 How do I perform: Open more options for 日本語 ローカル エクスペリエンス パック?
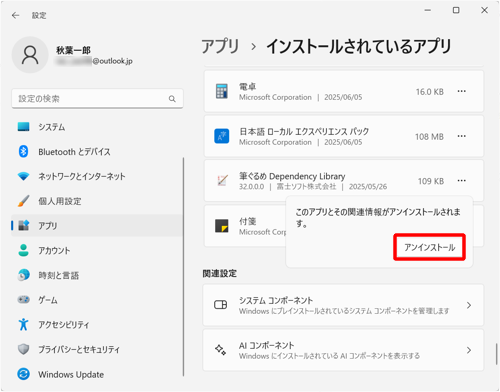coord(462,136)
